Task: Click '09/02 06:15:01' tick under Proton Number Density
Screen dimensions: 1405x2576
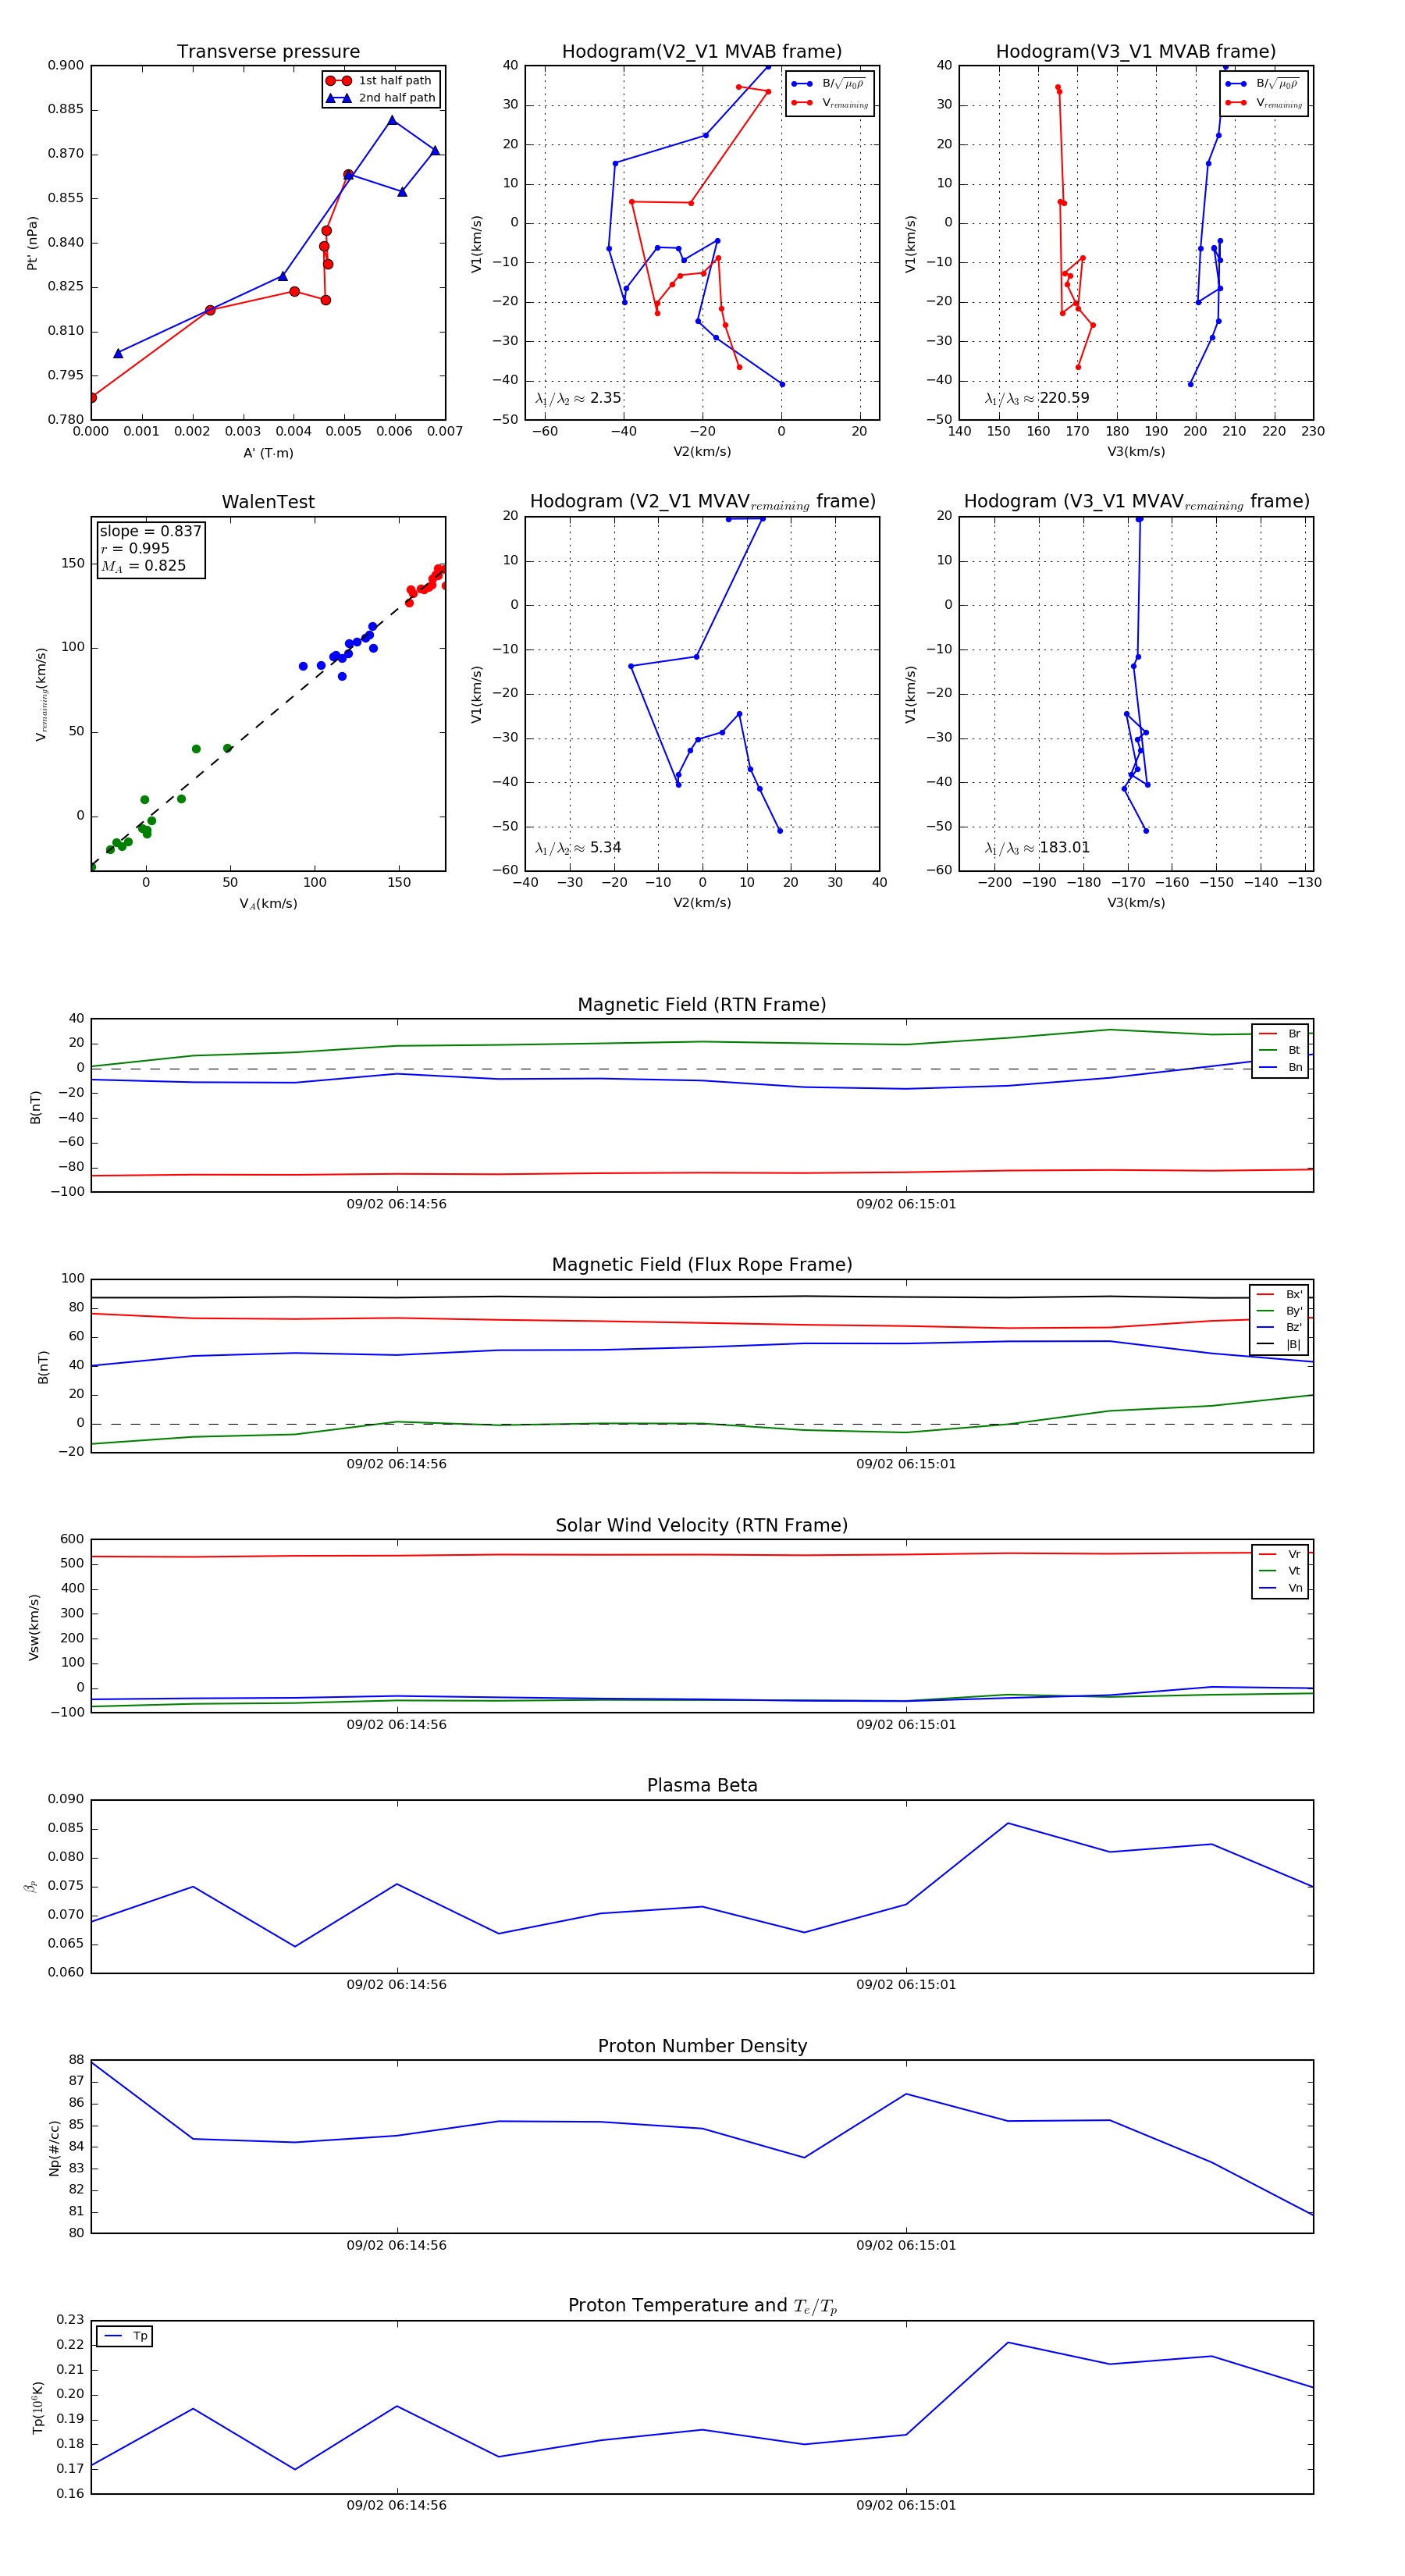Action: click(x=906, y=2245)
